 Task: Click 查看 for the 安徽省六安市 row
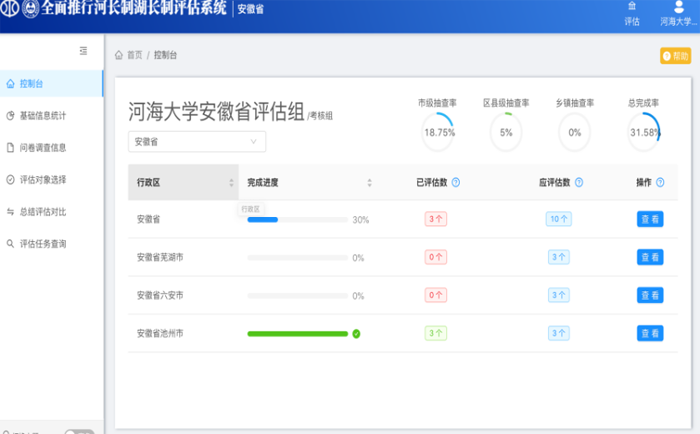click(x=649, y=295)
